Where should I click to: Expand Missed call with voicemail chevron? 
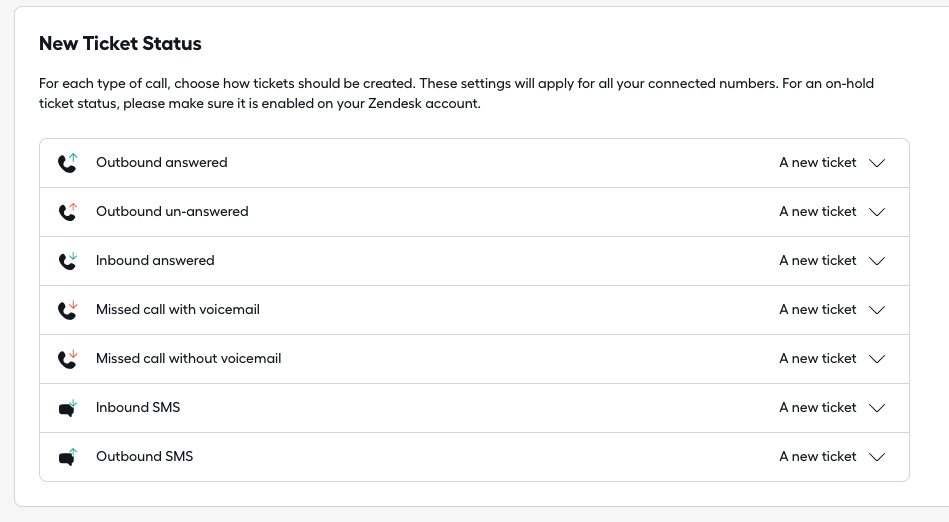pos(877,310)
